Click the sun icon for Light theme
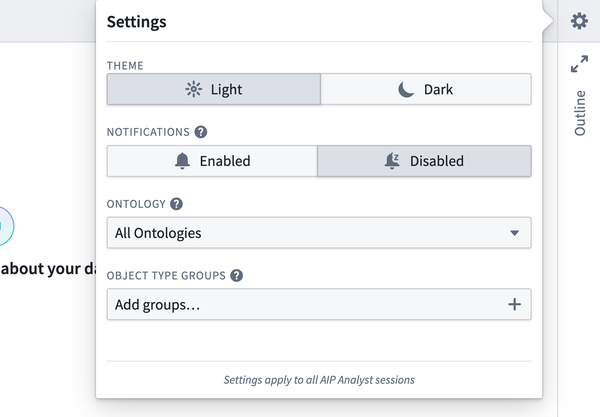 (194, 89)
